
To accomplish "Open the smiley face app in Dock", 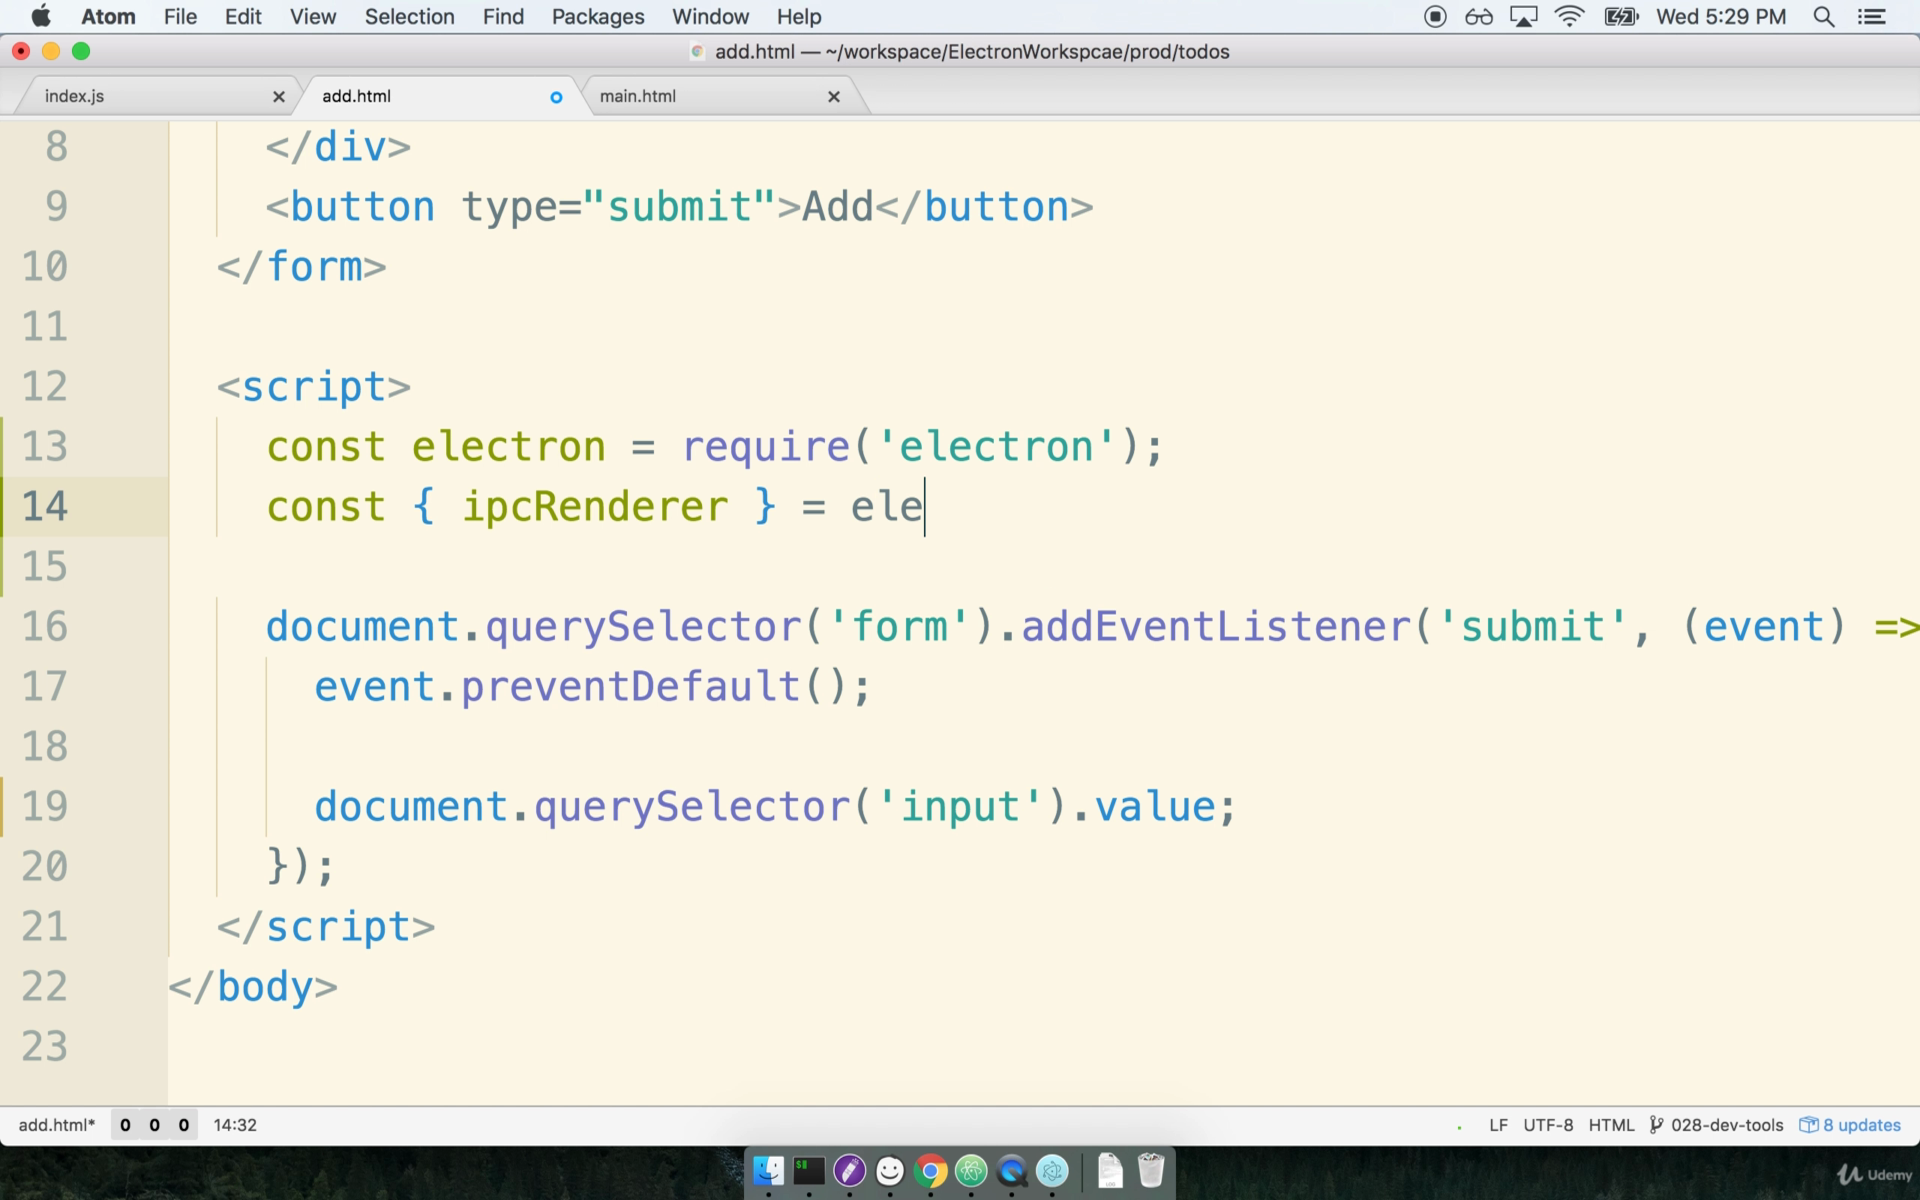I will coord(890,1170).
